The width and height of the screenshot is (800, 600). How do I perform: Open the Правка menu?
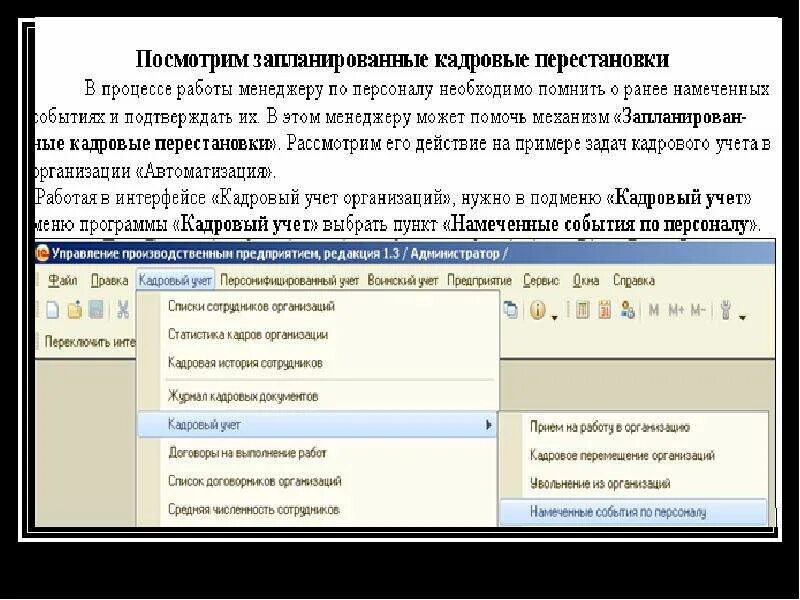tap(109, 281)
